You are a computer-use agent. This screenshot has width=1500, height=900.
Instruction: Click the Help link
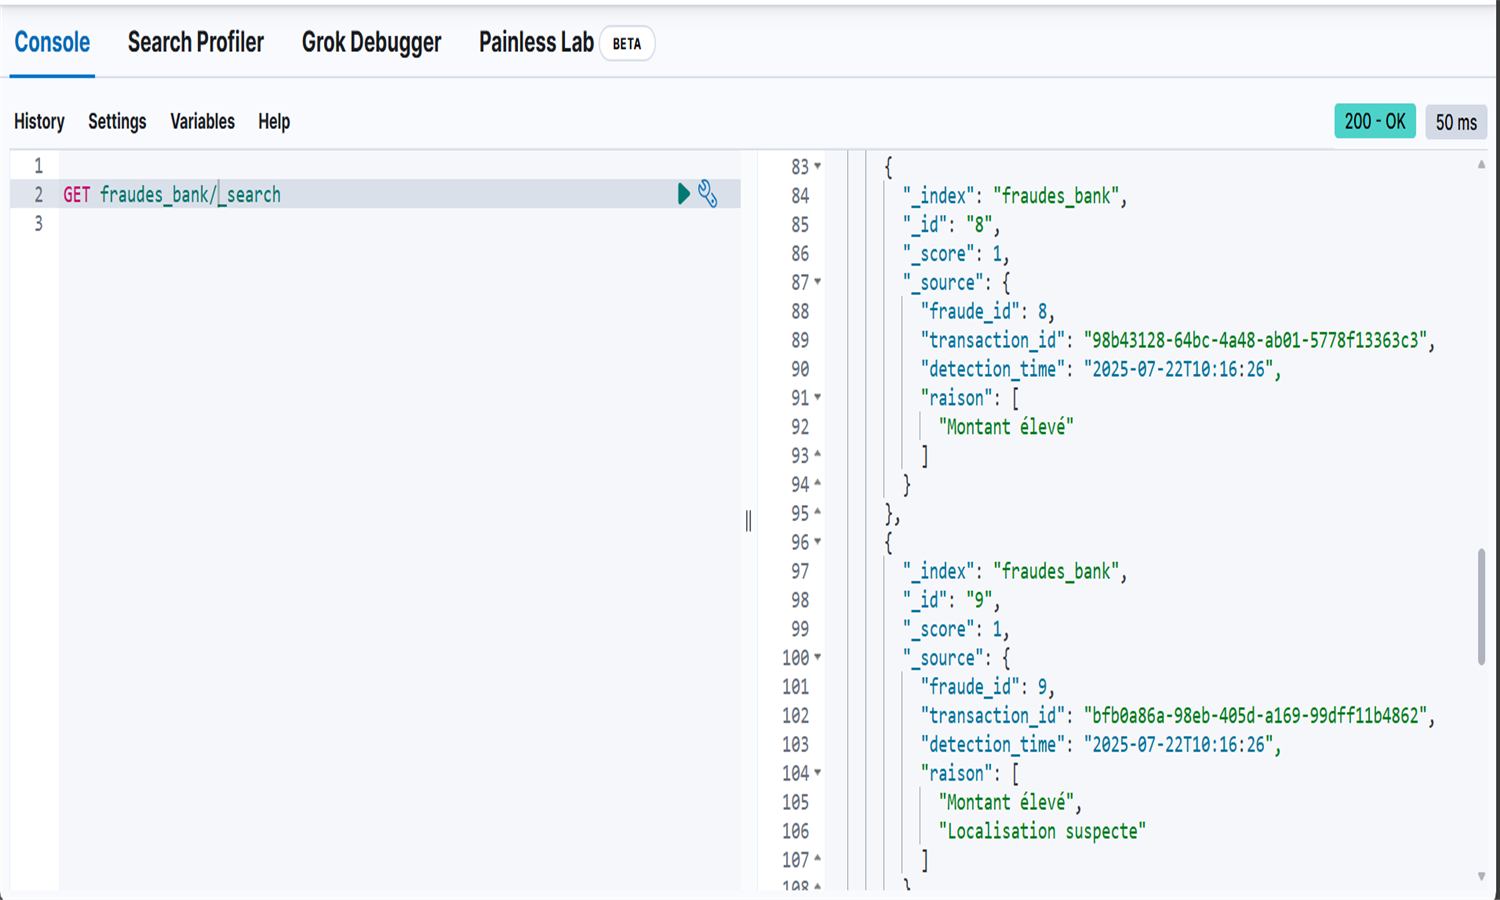pos(274,121)
